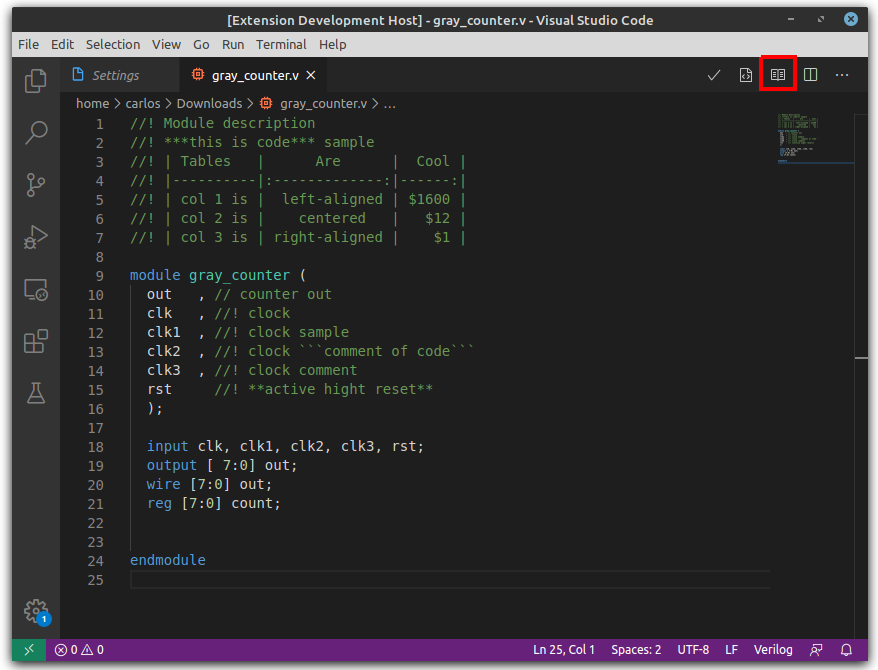Screen dimensions: 878x670
Task: Click the checkmark icon in editor toolbar
Action: [x=713, y=75]
